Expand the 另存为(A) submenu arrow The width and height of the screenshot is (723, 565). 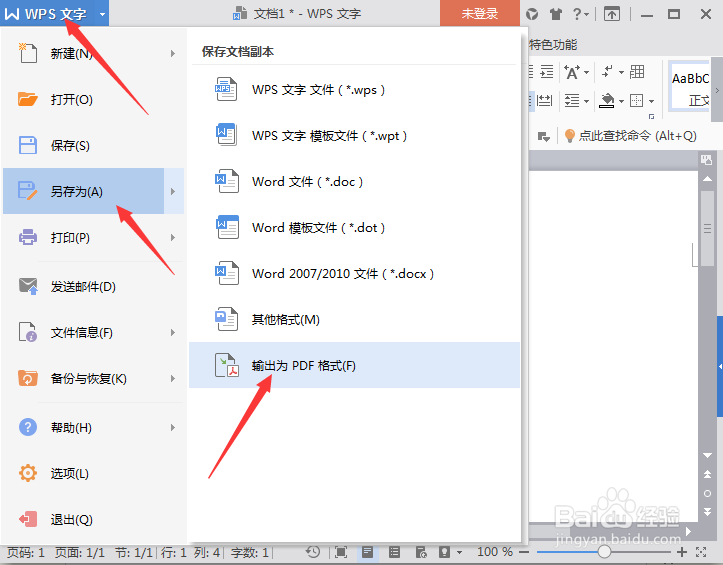[x=173, y=191]
